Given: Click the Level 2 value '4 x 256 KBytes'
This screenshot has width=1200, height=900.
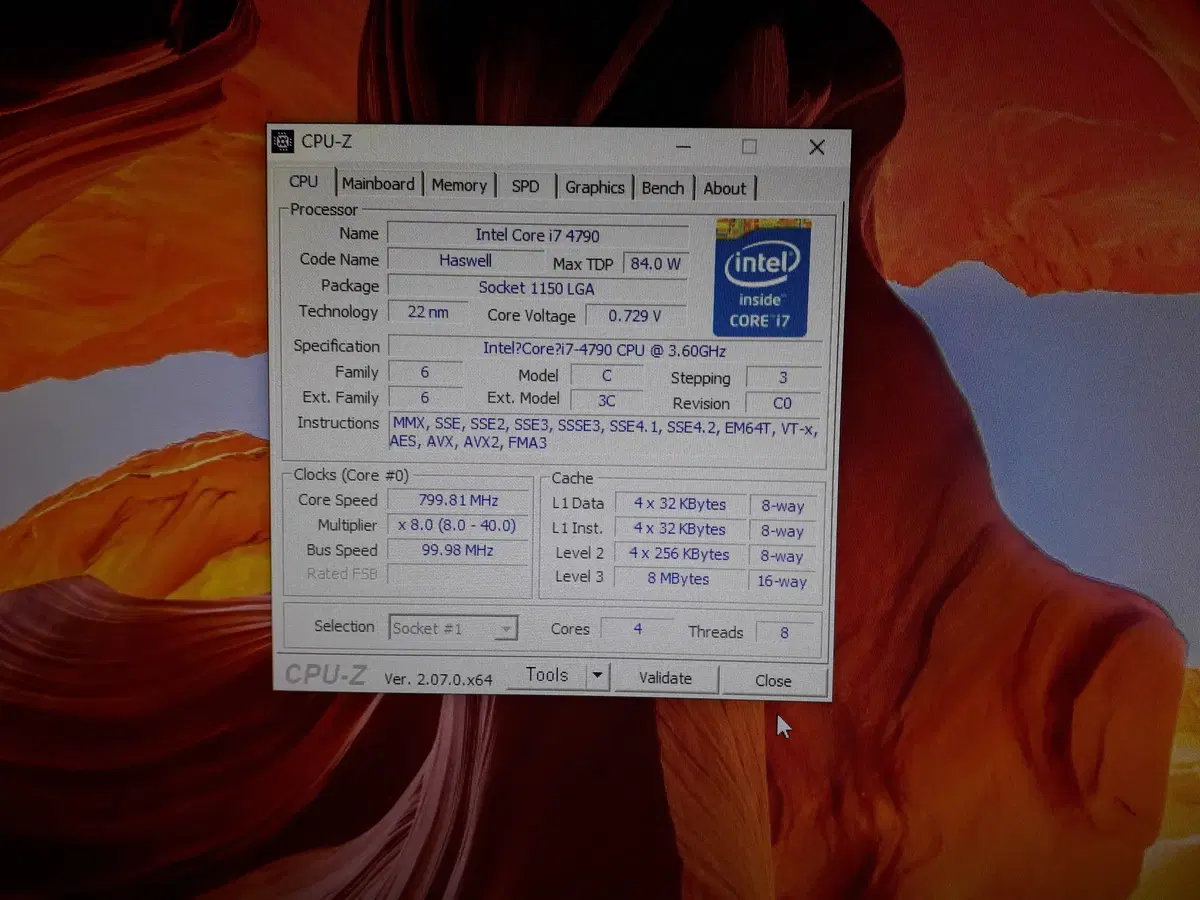Looking at the screenshot, I should click(x=679, y=554).
